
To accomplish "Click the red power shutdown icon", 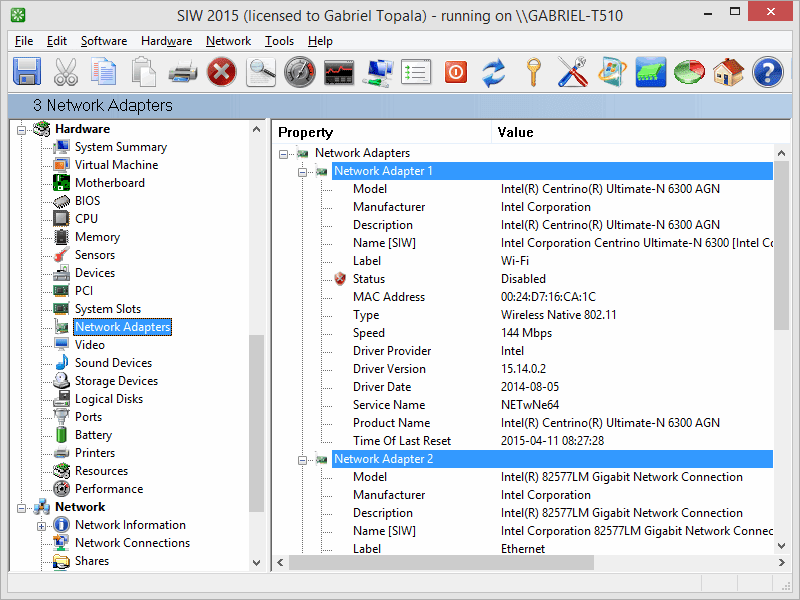I will click(453, 71).
